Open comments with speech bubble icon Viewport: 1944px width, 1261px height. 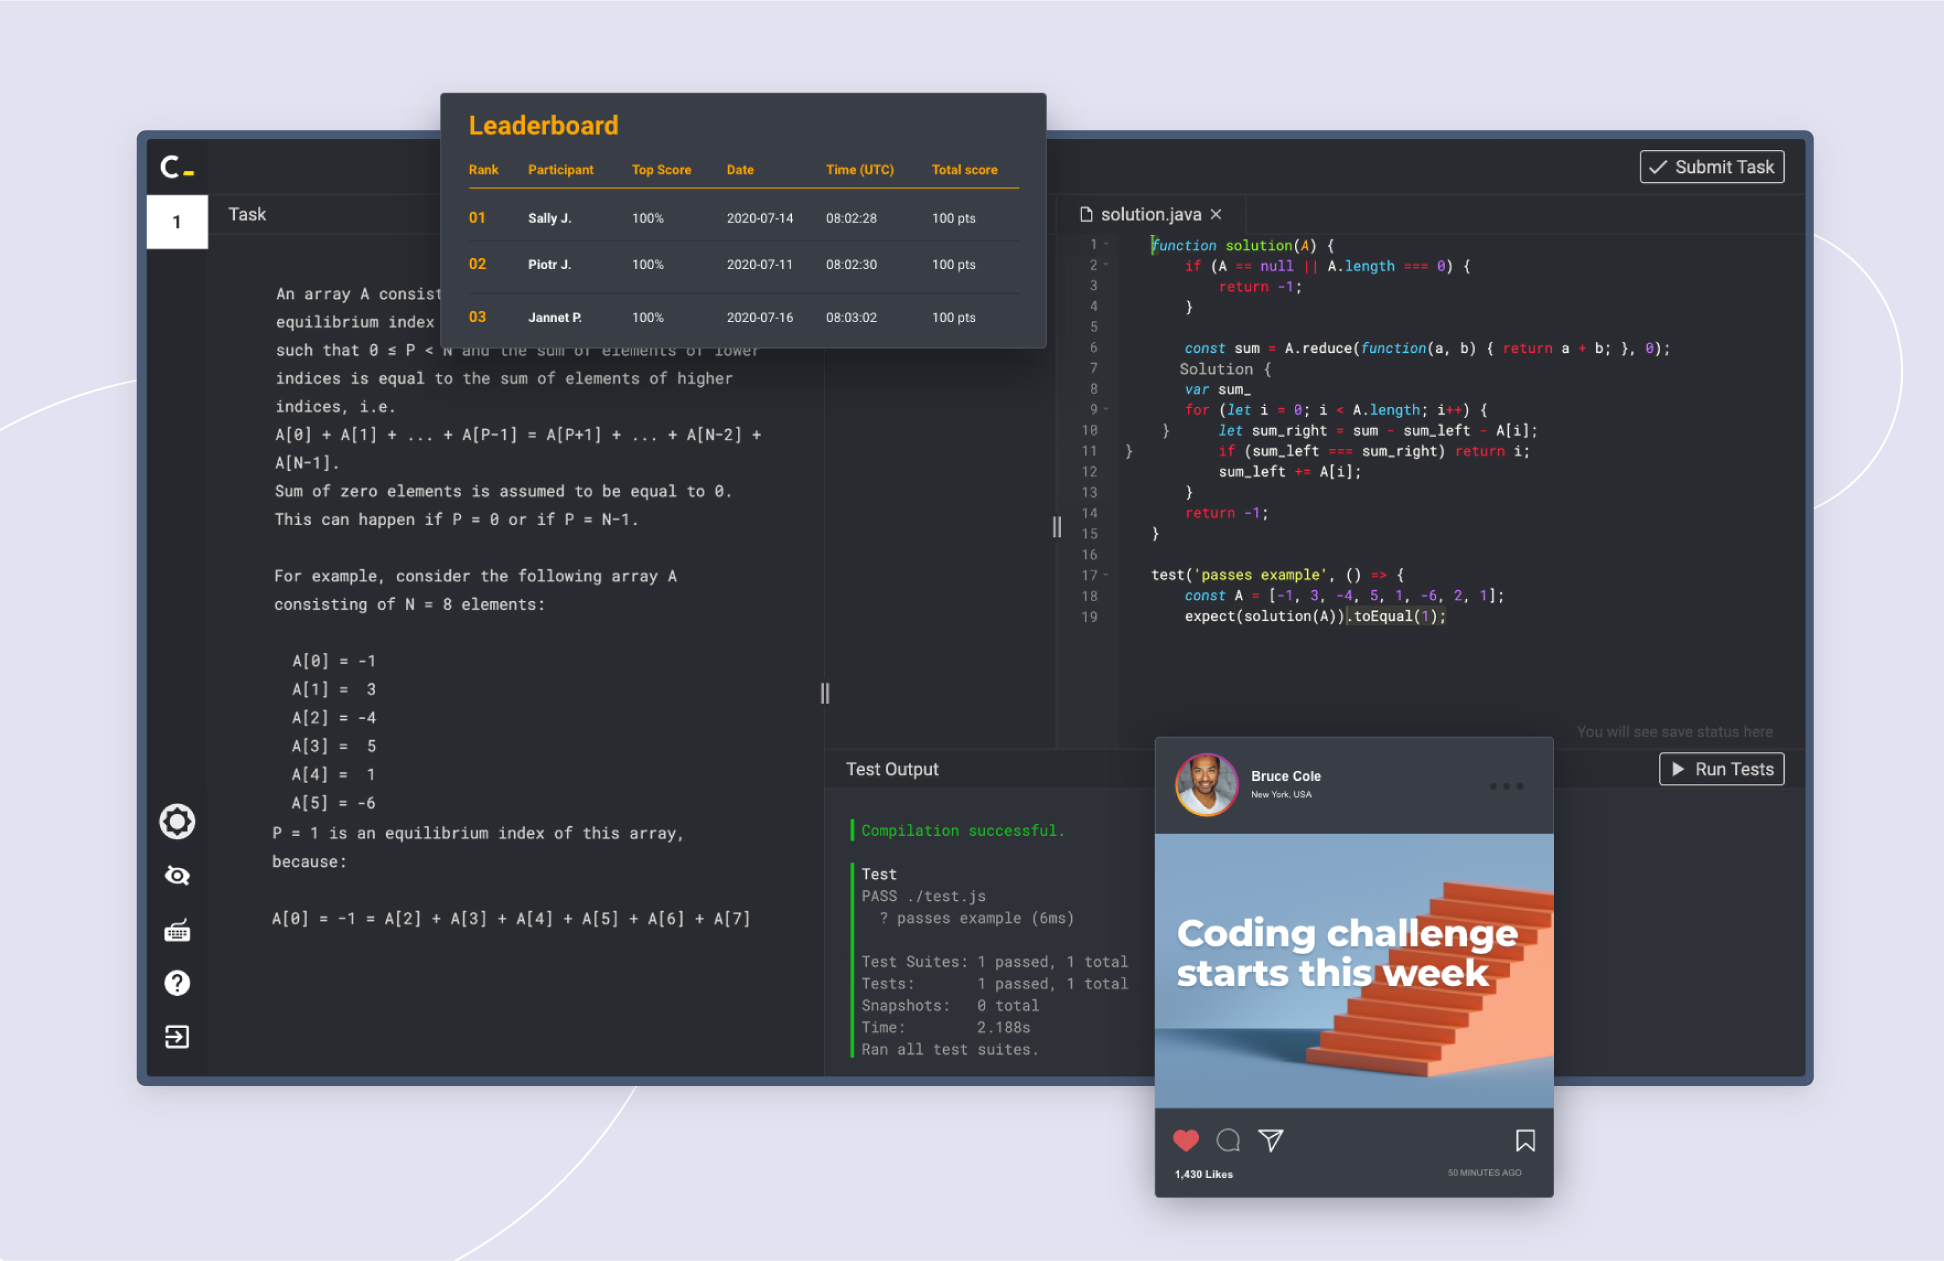1228,1140
